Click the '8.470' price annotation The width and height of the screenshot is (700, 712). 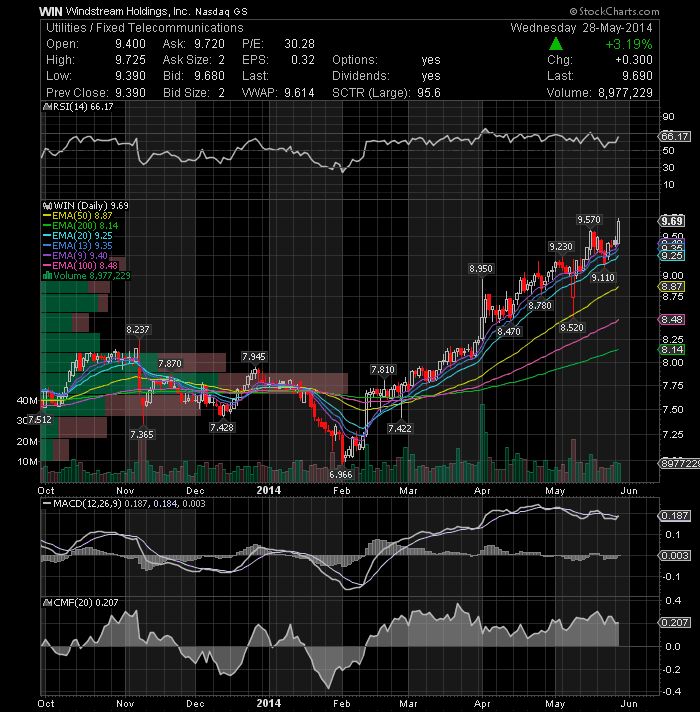pyautogui.click(x=509, y=331)
